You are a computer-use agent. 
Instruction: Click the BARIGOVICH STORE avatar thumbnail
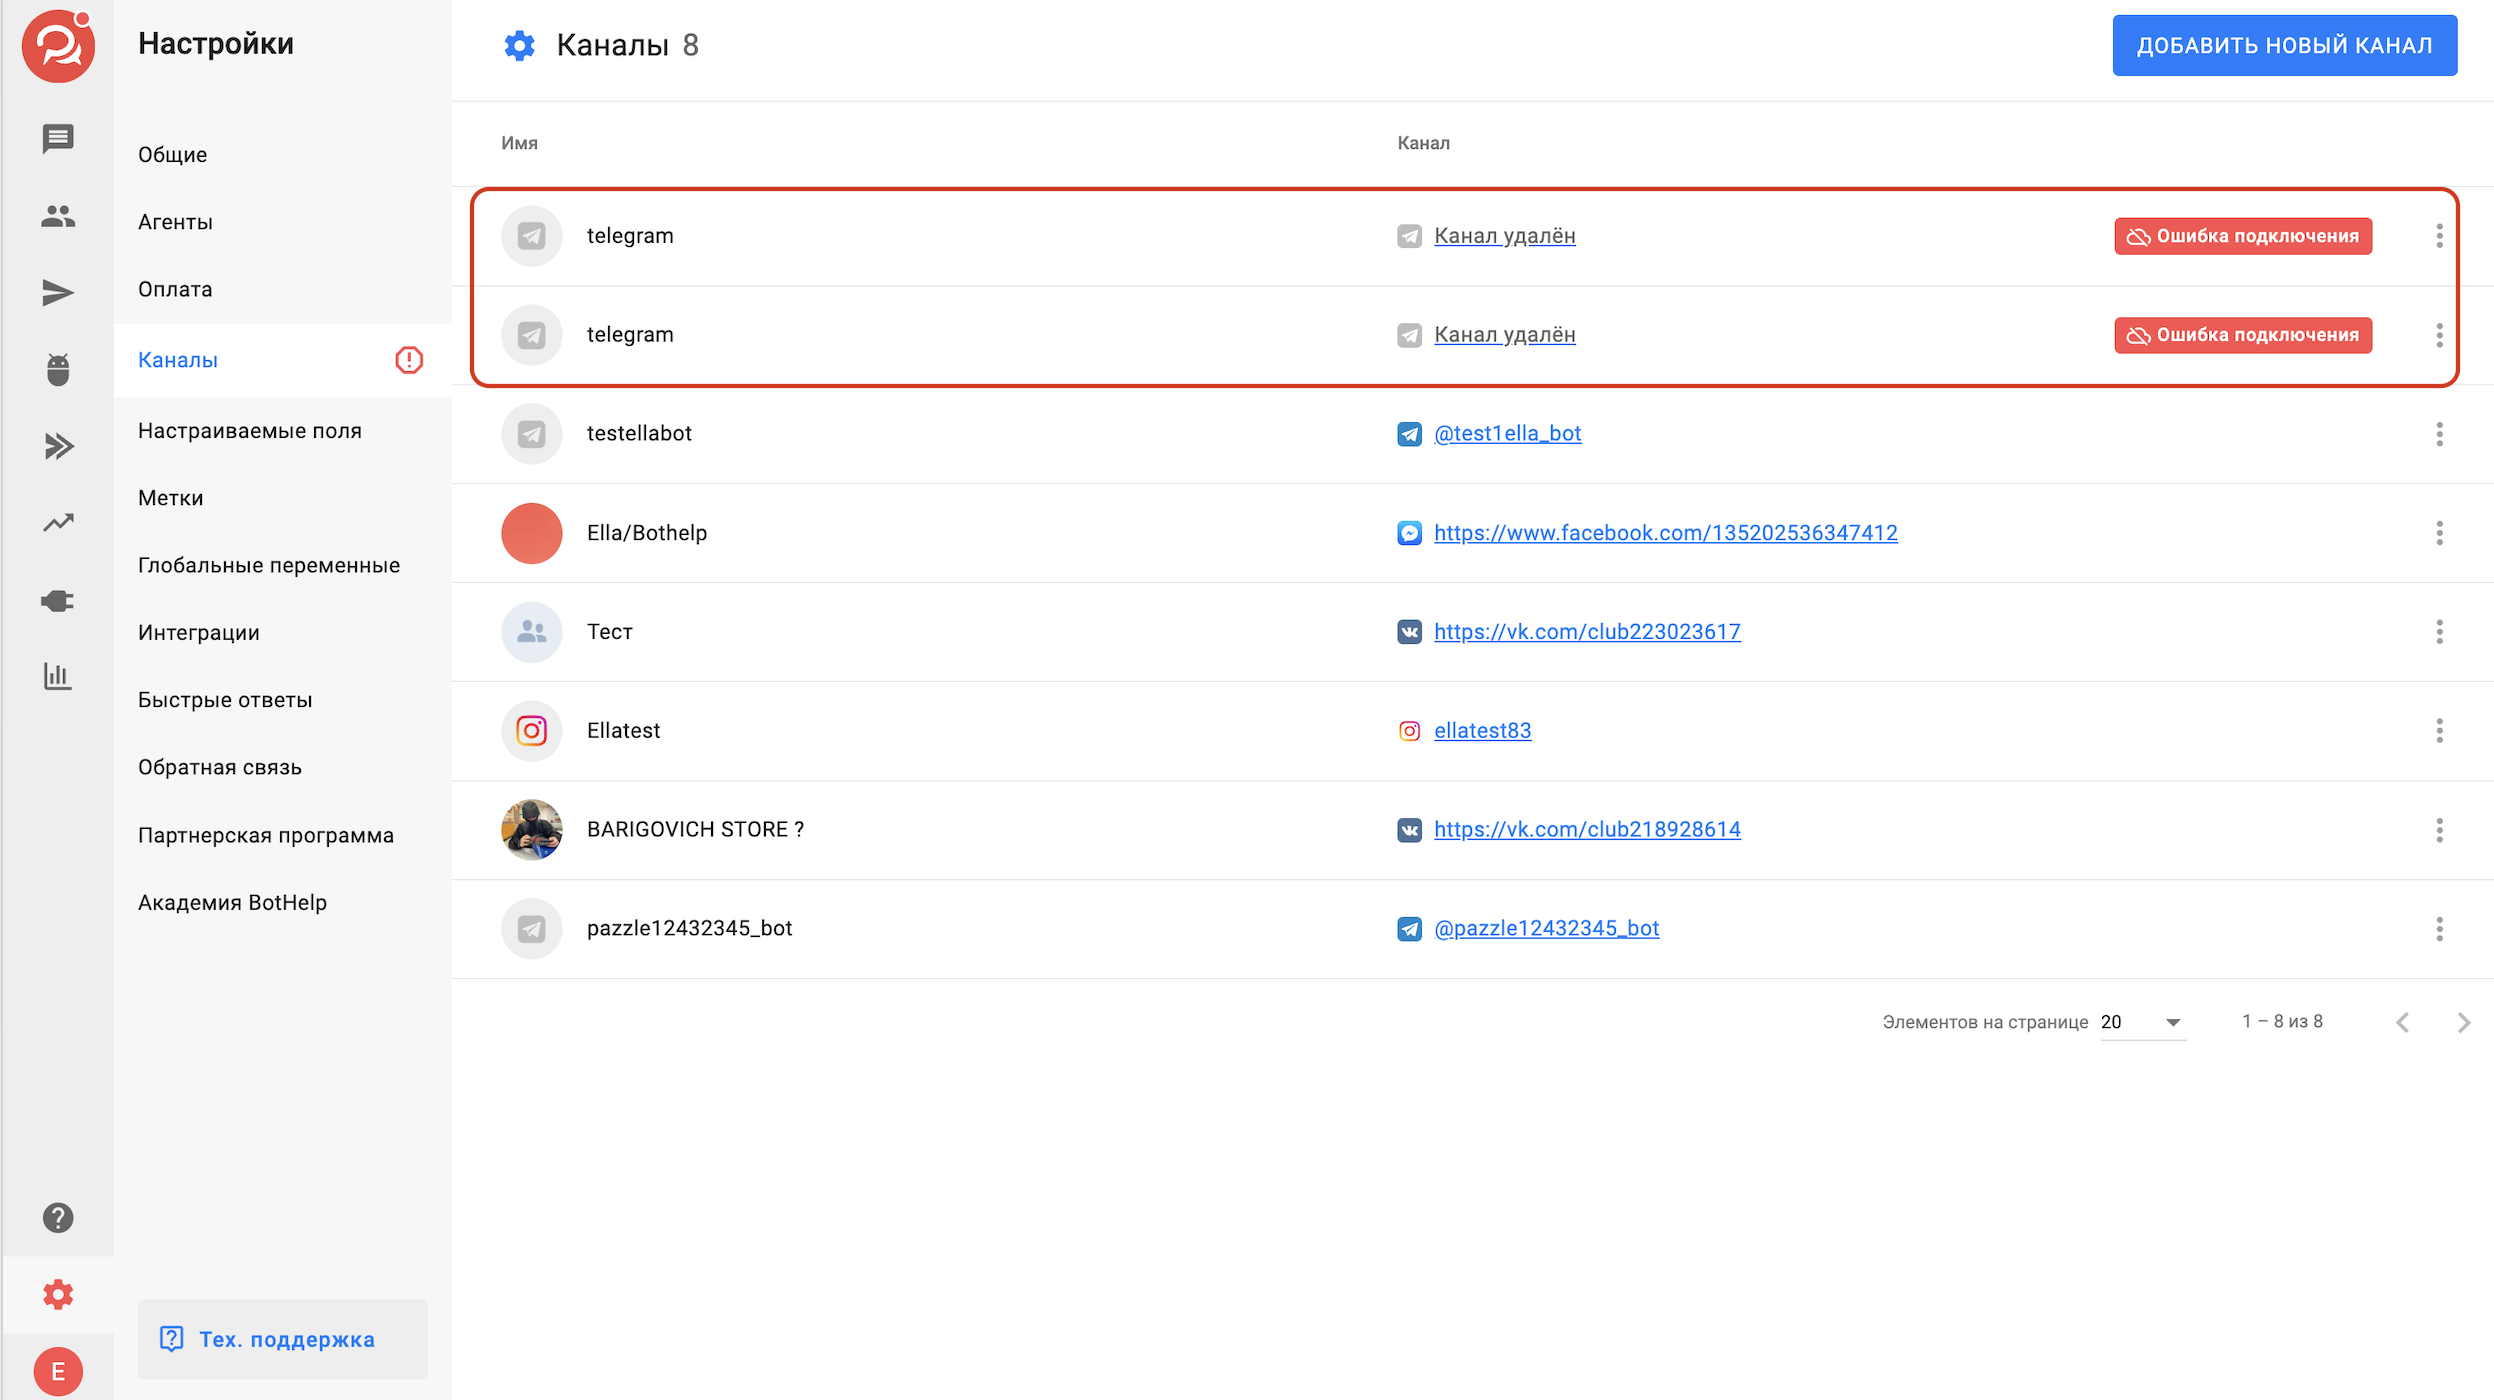531,829
